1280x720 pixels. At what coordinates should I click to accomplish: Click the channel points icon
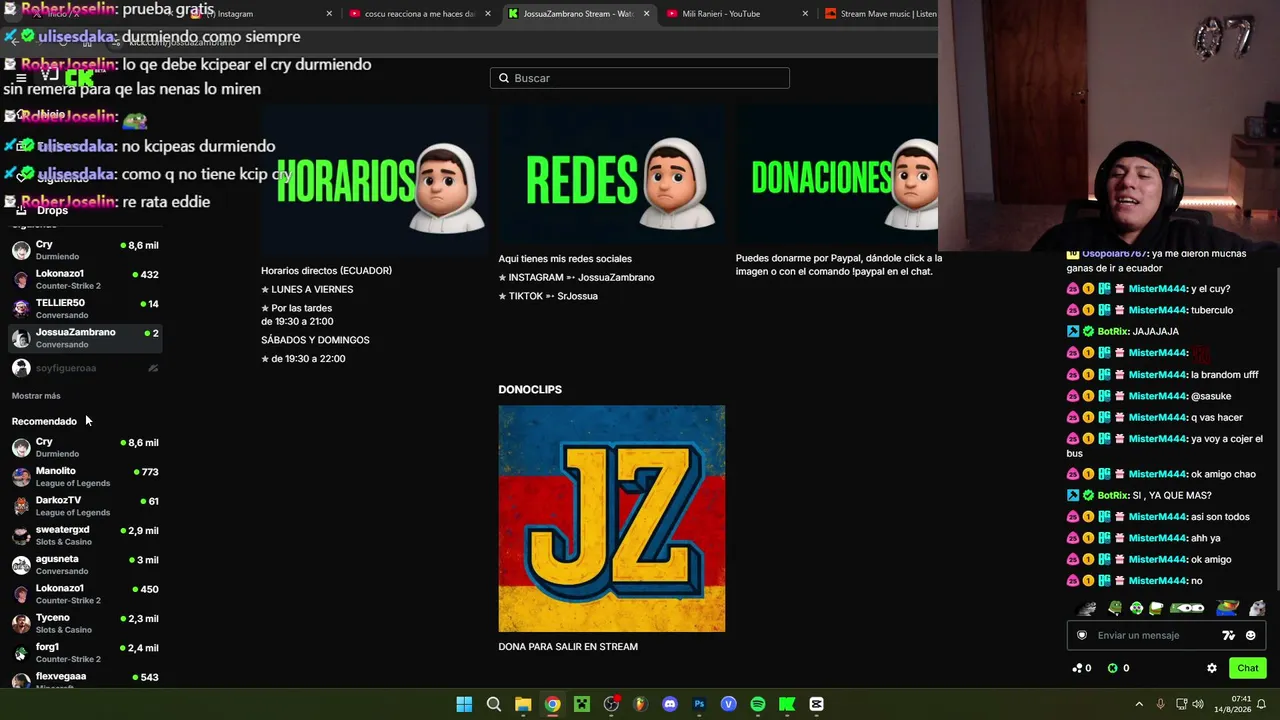click(x=1079, y=668)
